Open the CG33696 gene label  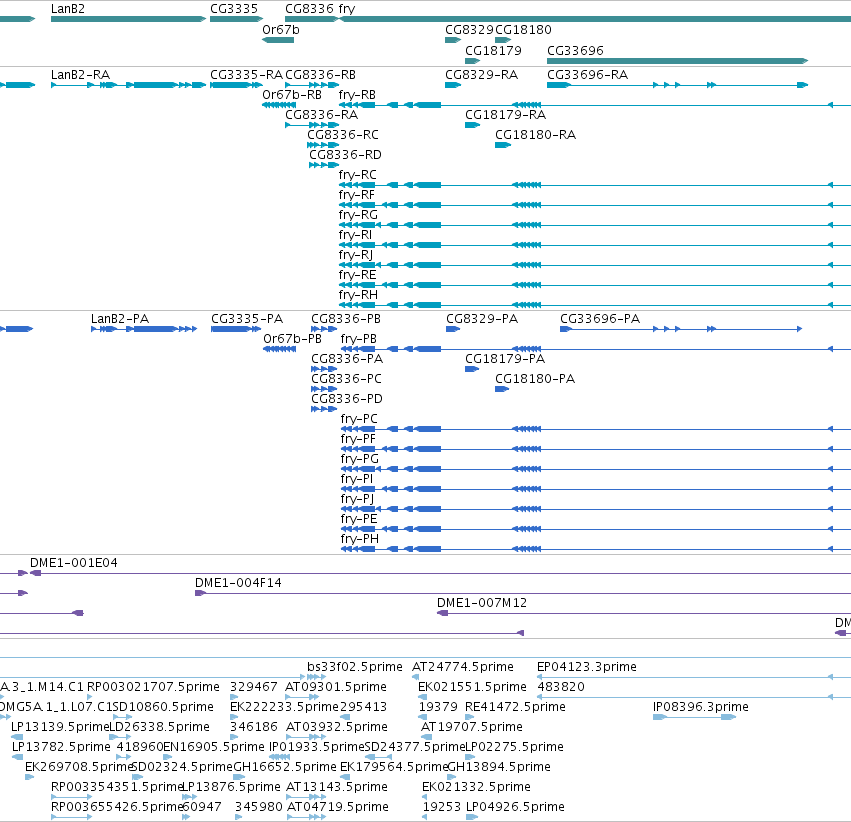(575, 50)
